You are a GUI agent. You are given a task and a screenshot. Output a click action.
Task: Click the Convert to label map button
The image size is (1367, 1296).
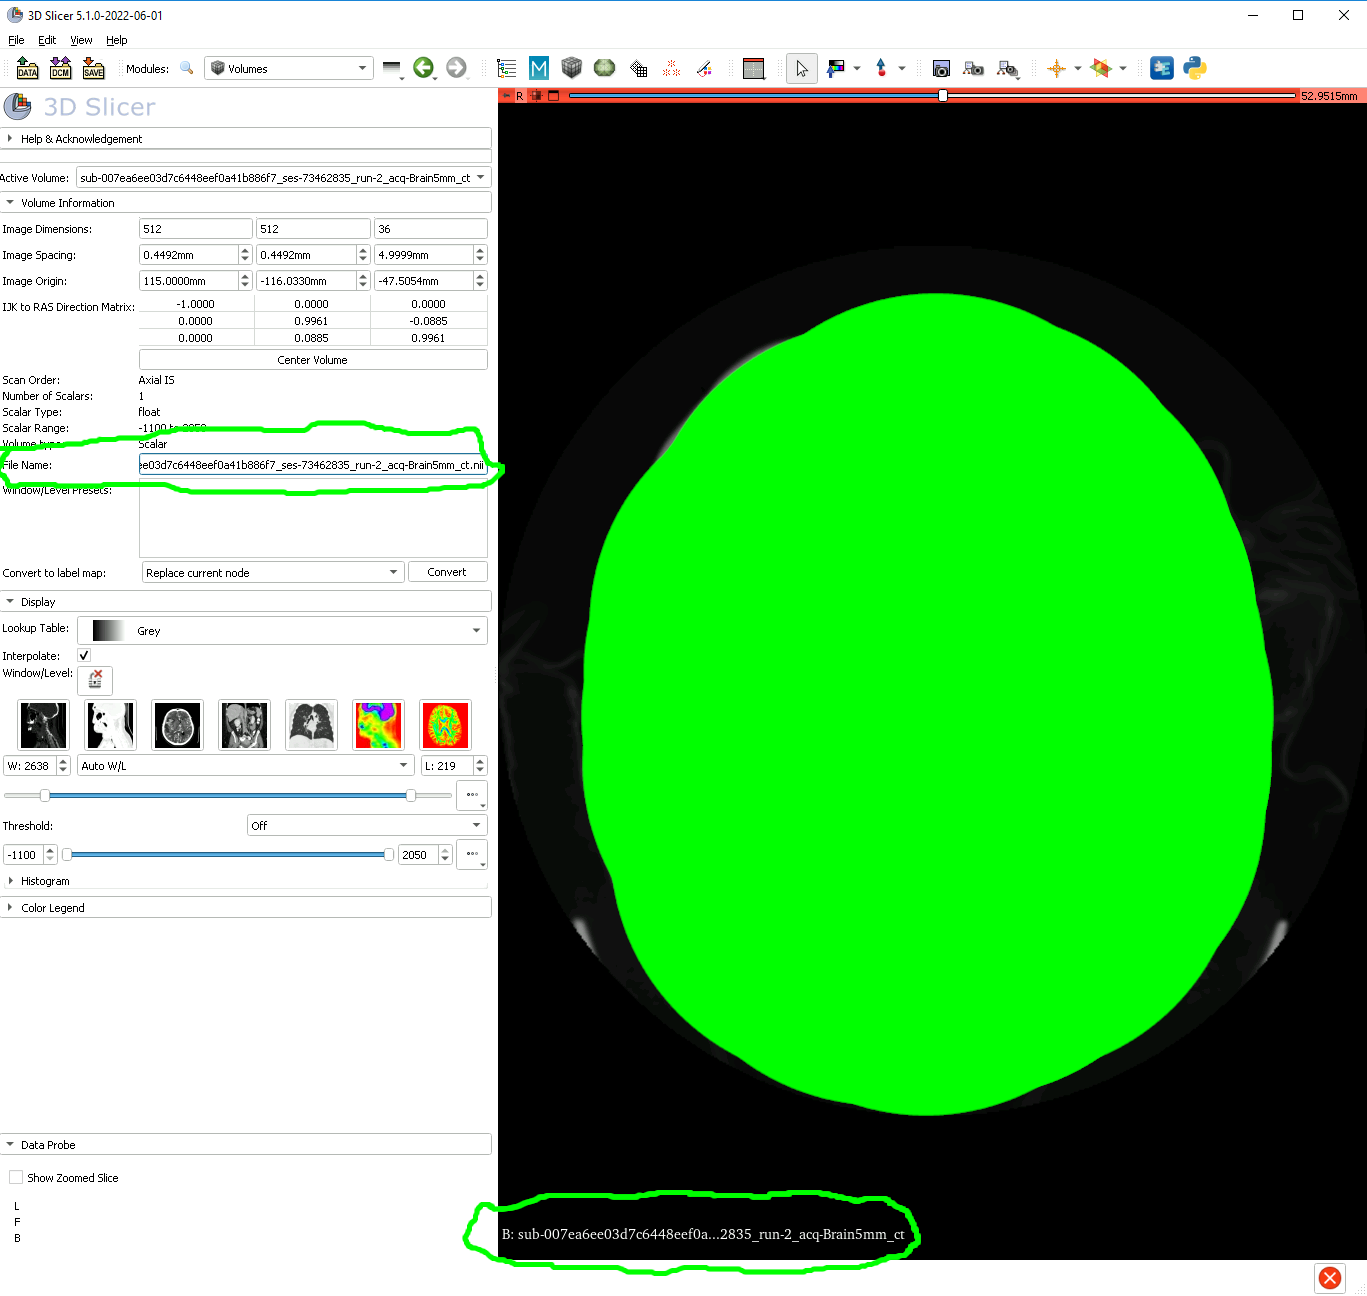447,571
